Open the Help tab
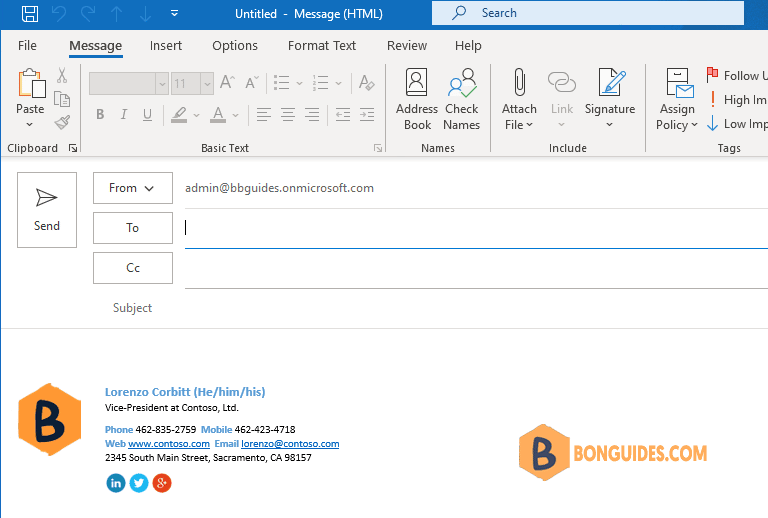Viewport: 768px width, 518px height. (x=468, y=46)
